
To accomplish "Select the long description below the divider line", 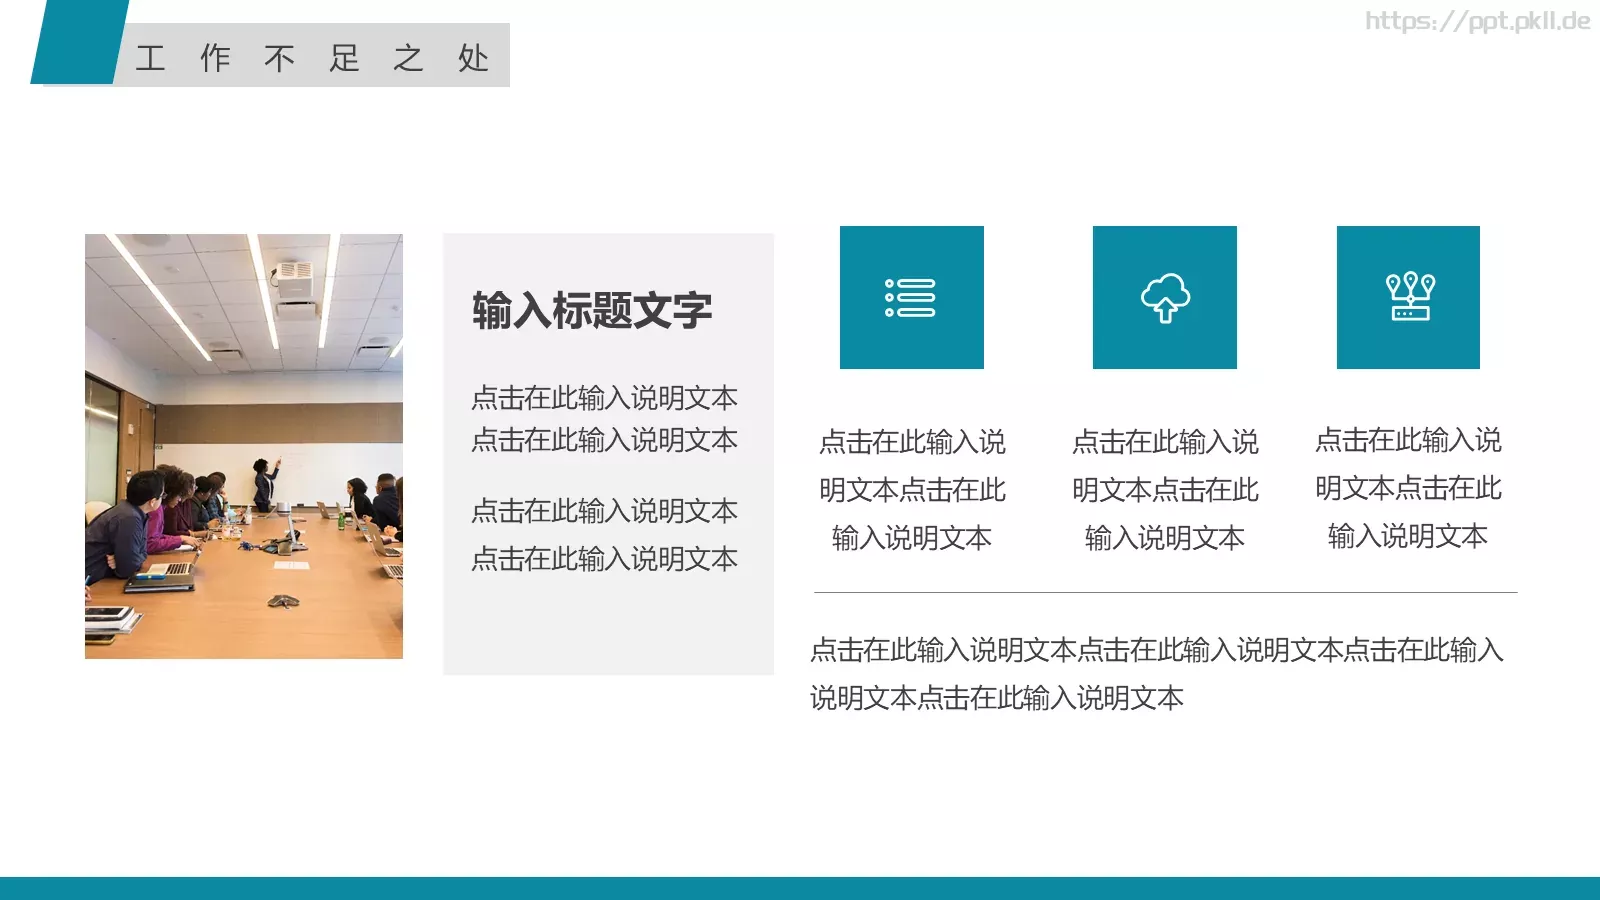I will pos(1157,674).
